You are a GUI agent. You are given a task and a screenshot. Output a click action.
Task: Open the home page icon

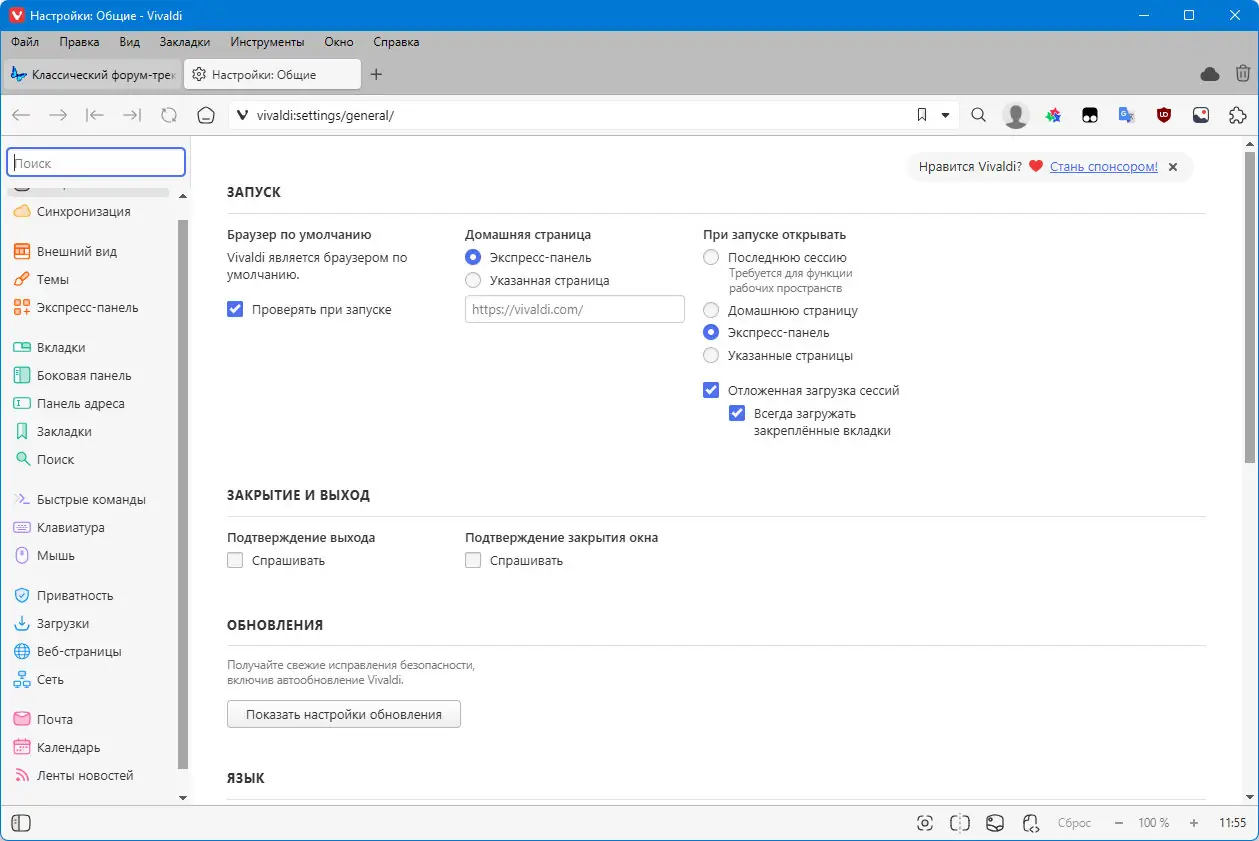[206, 115]
